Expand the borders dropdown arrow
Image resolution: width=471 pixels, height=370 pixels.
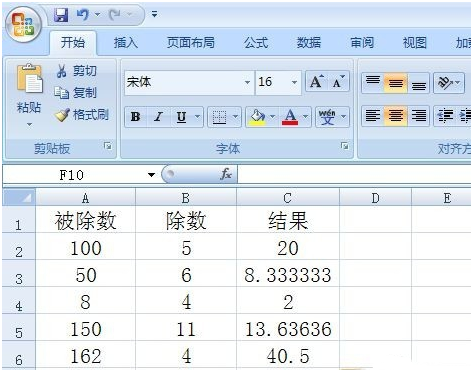pos(235,117)
